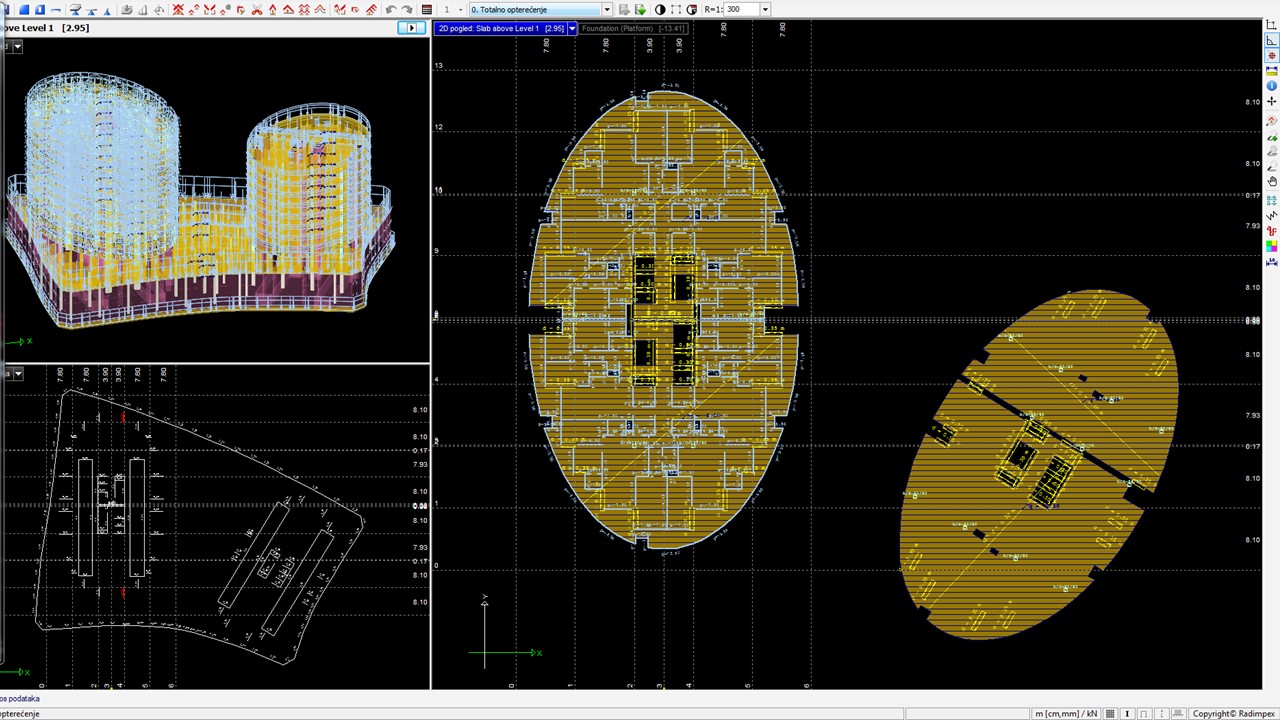The image size is (1280, 720).
Task: Click the blue info icon
Action: coord(1272,86)
